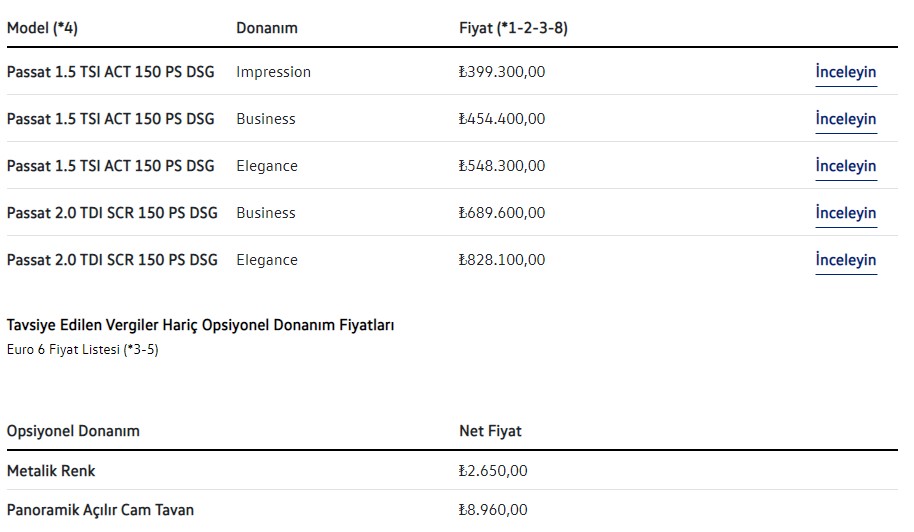This screenshot has height=532, width=914.
Task: Click the Tavsiye Edilen Vergiler Hariç heading
Action: tap(200, 326)
